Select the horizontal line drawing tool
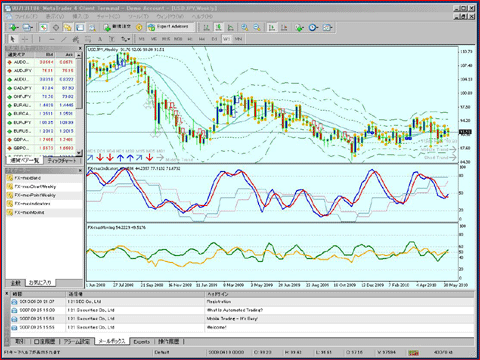This screenshot has width=480, height=360. [52, 39]
